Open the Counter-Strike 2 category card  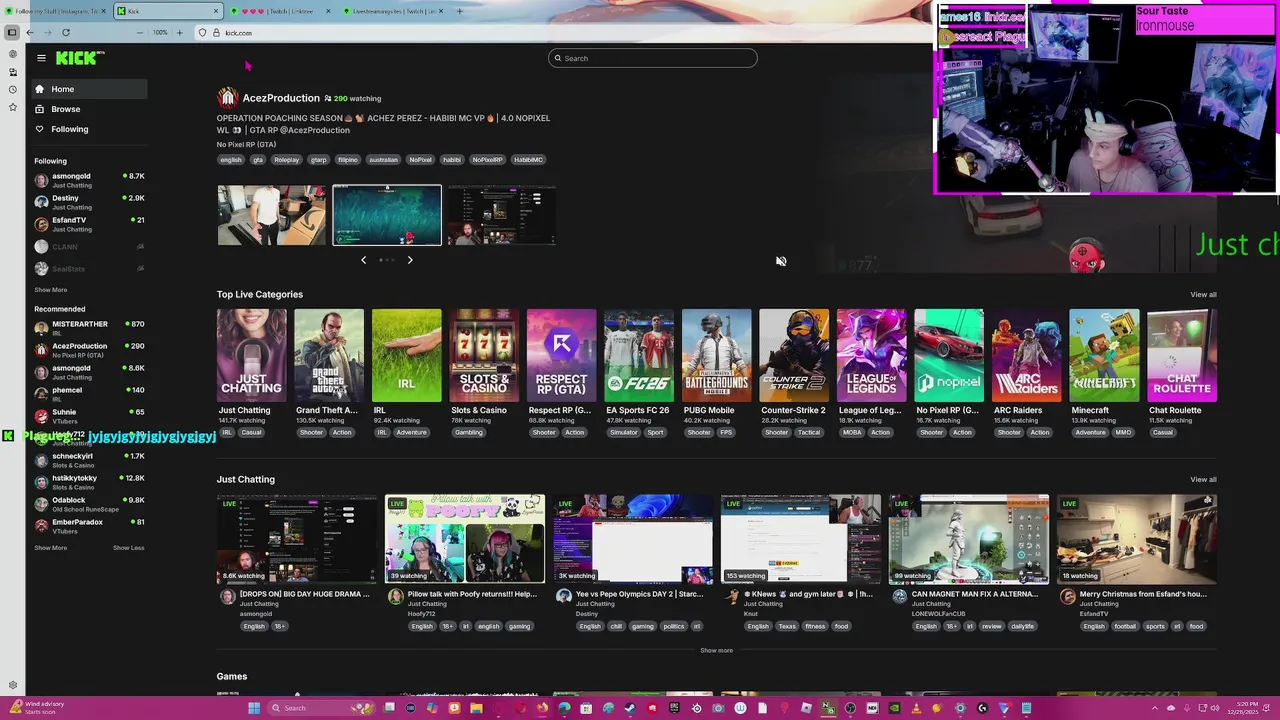pyautogui.click(x=794, y=355)
